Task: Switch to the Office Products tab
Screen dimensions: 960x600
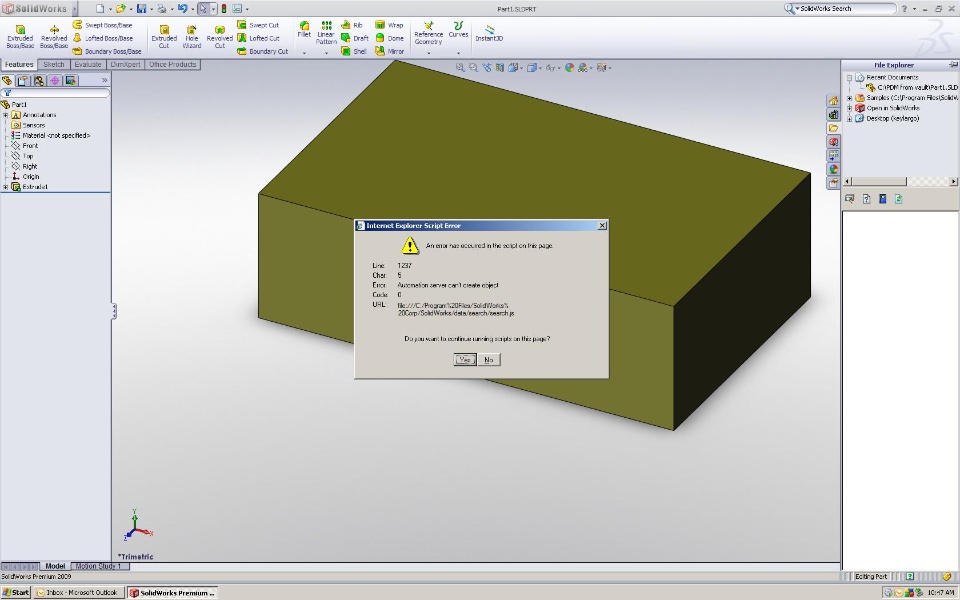Action: pos(173,64)
